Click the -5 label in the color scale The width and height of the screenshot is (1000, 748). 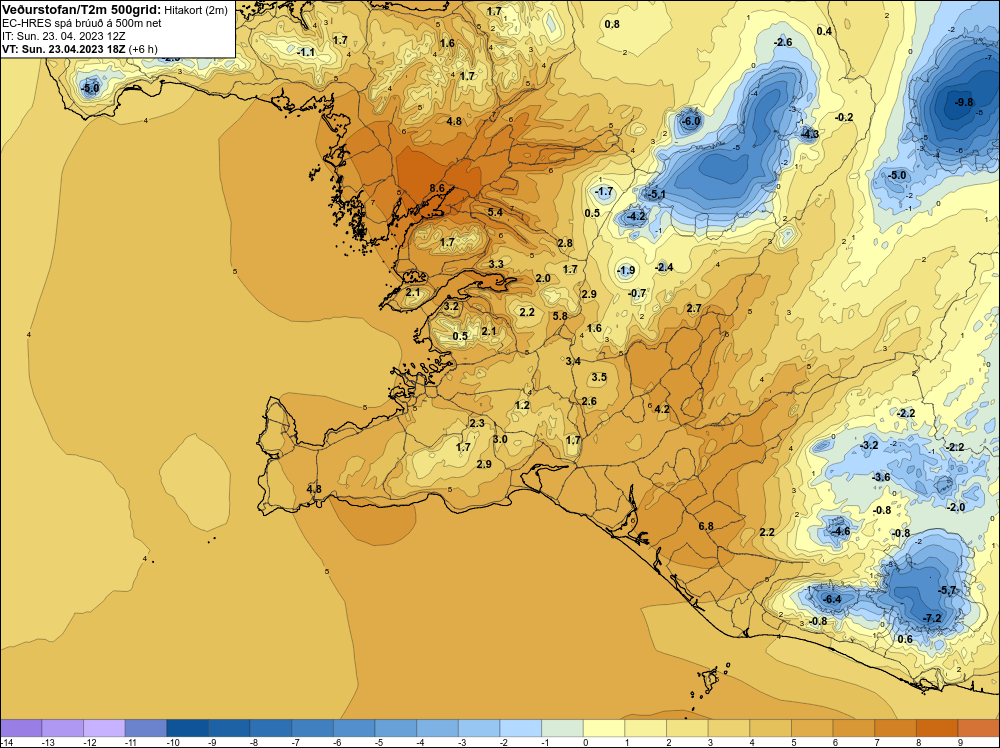(x=379, y=742)
